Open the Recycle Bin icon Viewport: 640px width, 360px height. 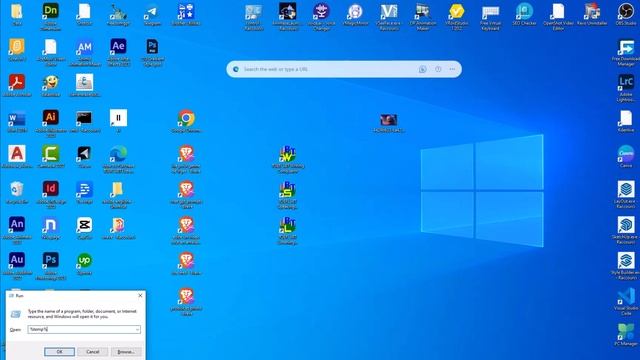(17, 189)
